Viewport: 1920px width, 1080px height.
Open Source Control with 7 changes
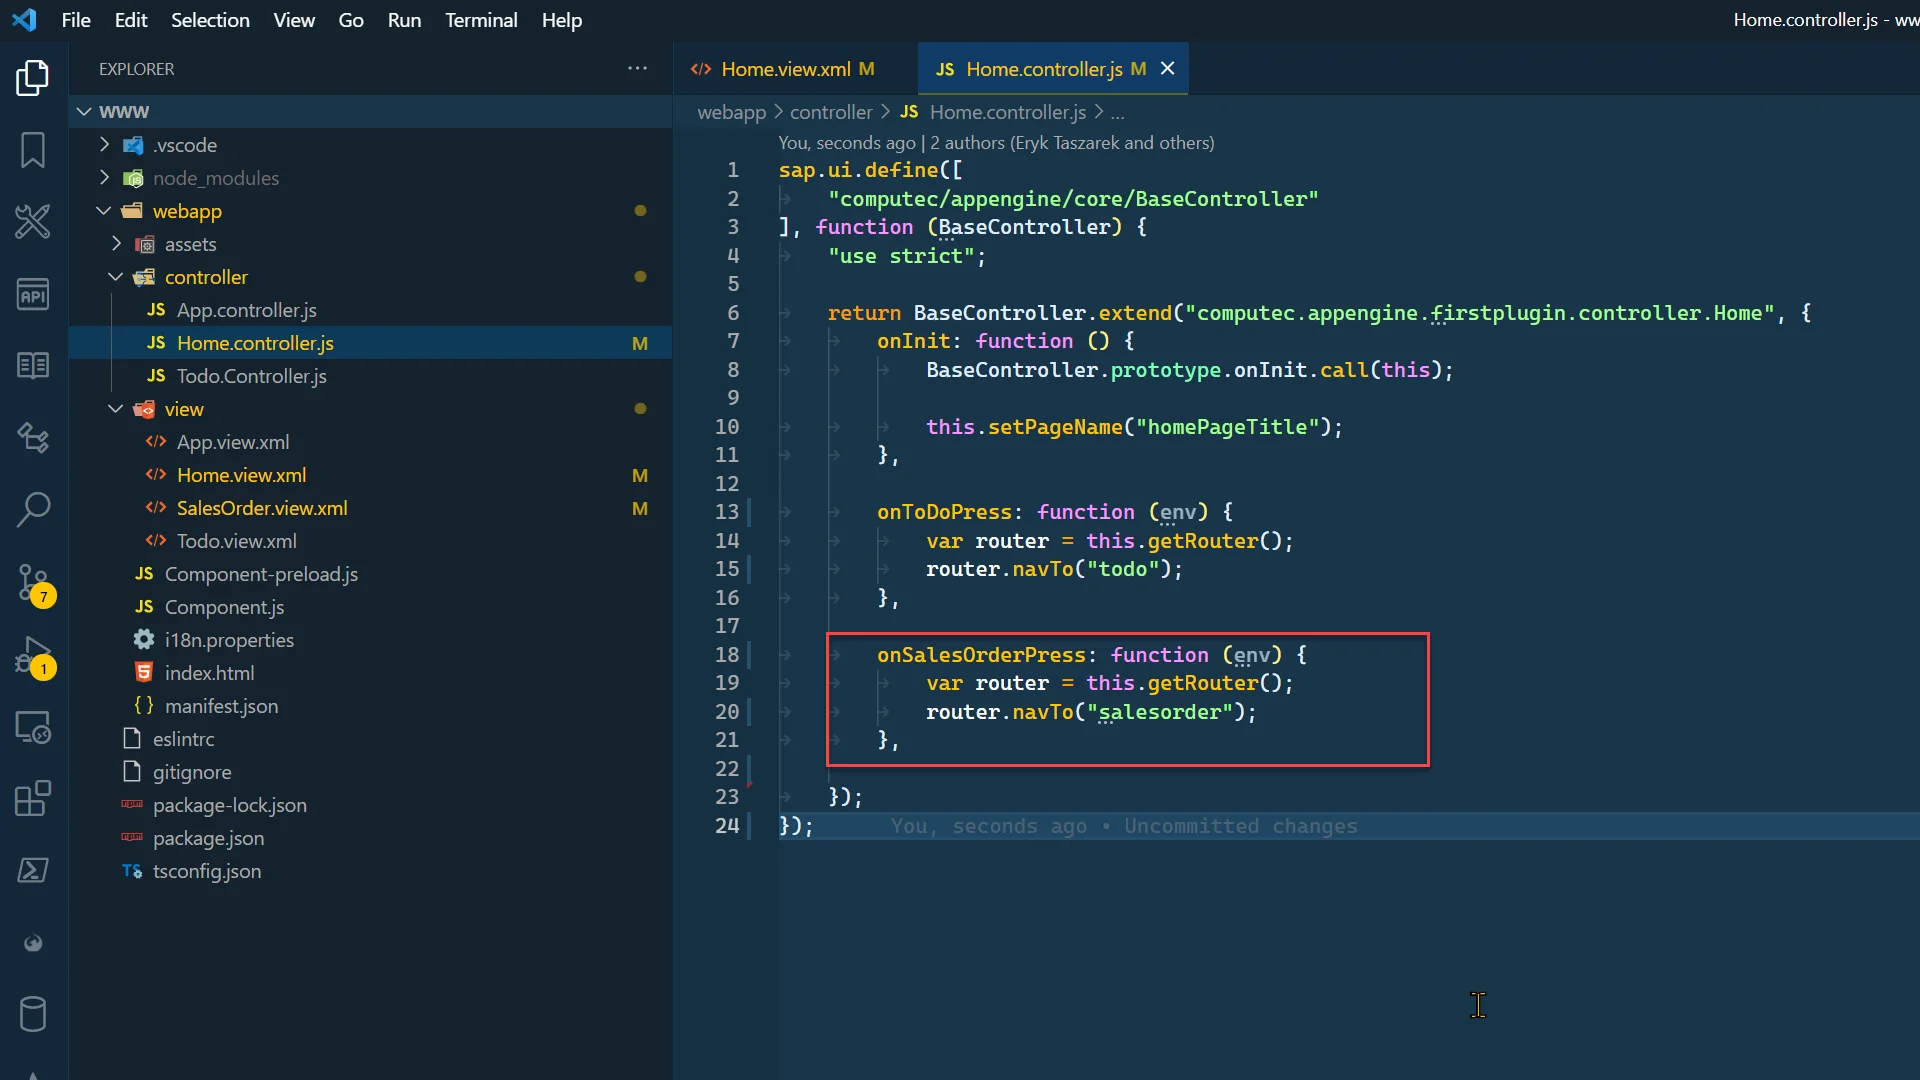pyautogui.click(x=33, y=582)
